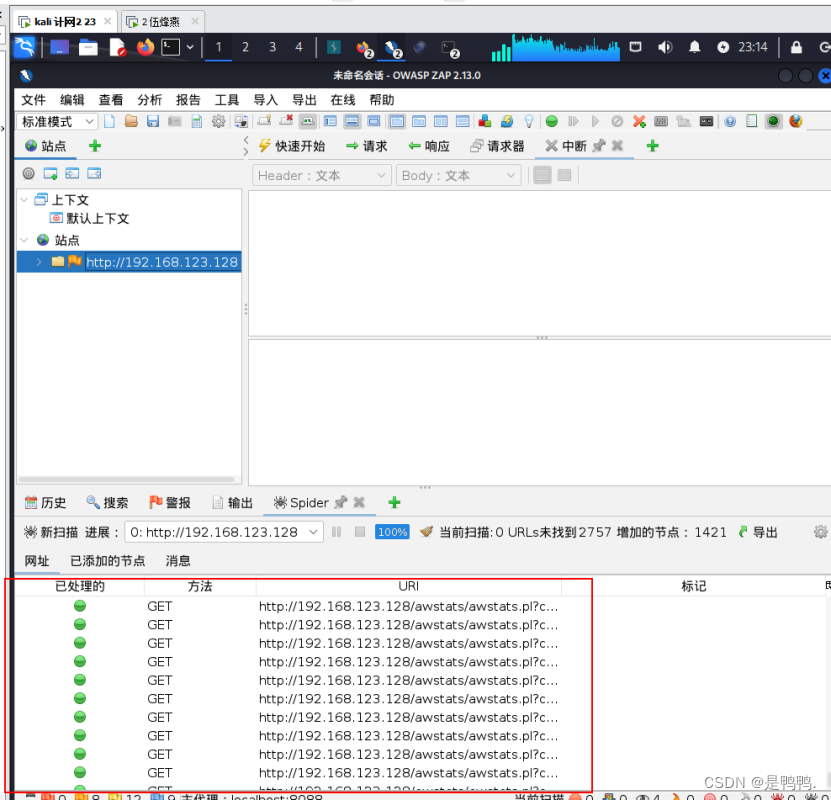Add a bottom tab with the green plus after Spider
Image resolution: width=831 pixels, height=800 pixels.
click(394, 502)
